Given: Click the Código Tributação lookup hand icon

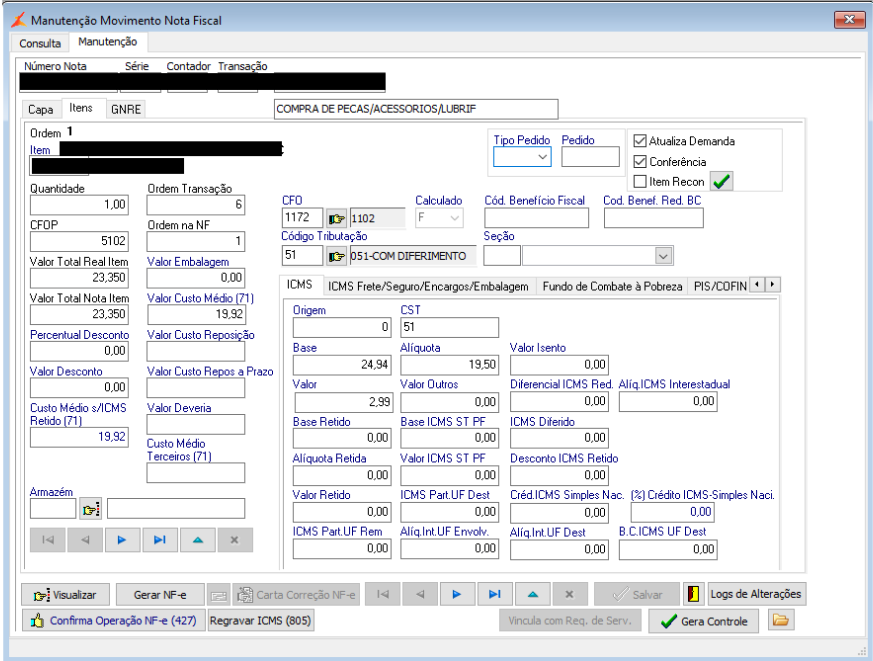Looking at the screenshot, I should pos(336,256).
